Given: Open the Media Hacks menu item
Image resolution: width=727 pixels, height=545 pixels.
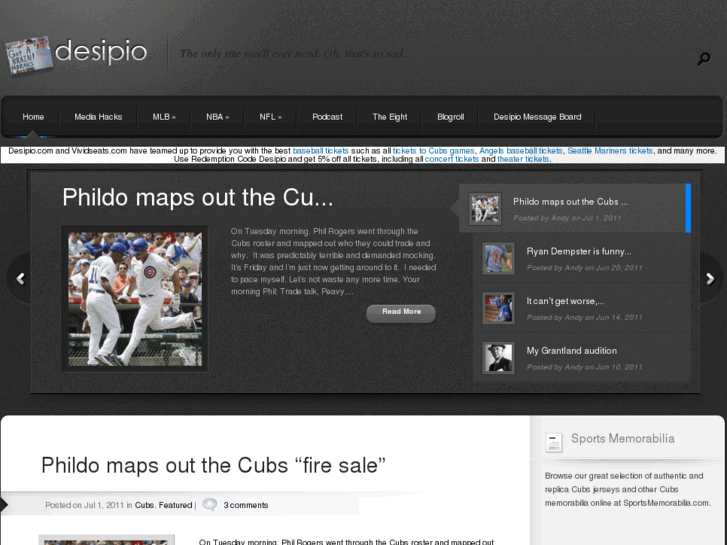Looking at the screenshot, I should tap(98, 117).
